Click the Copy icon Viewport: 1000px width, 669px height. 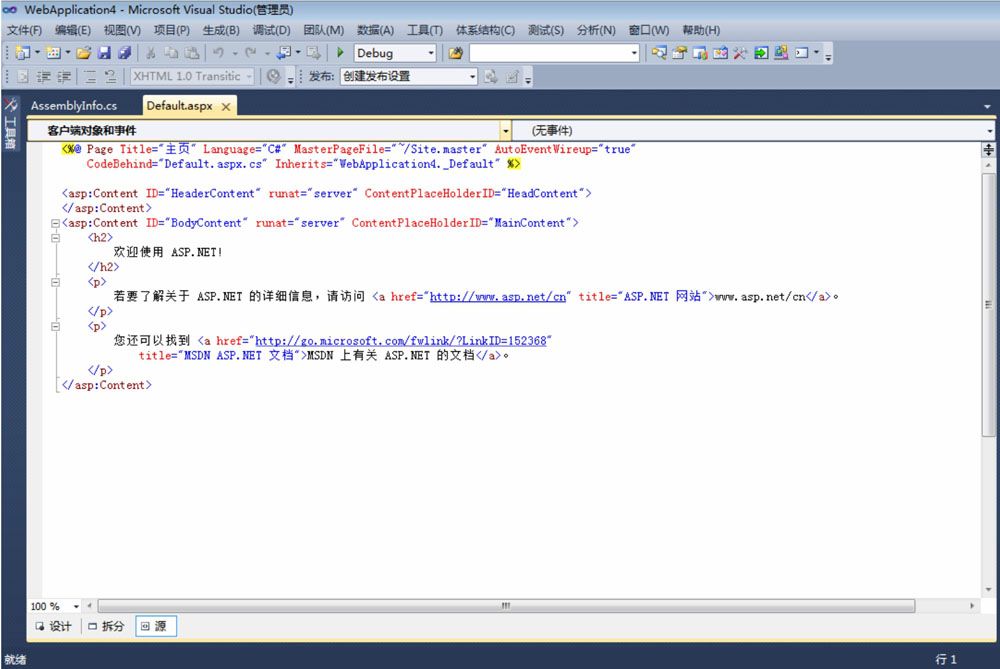(172, 53)
